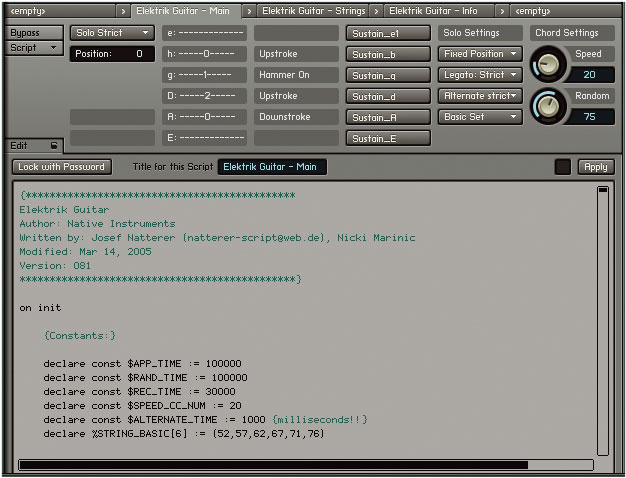Viewport: 626px width, 478px height.
Task: Open the Elektrik Guitar - Strings tab
Action: coord(313,11)
